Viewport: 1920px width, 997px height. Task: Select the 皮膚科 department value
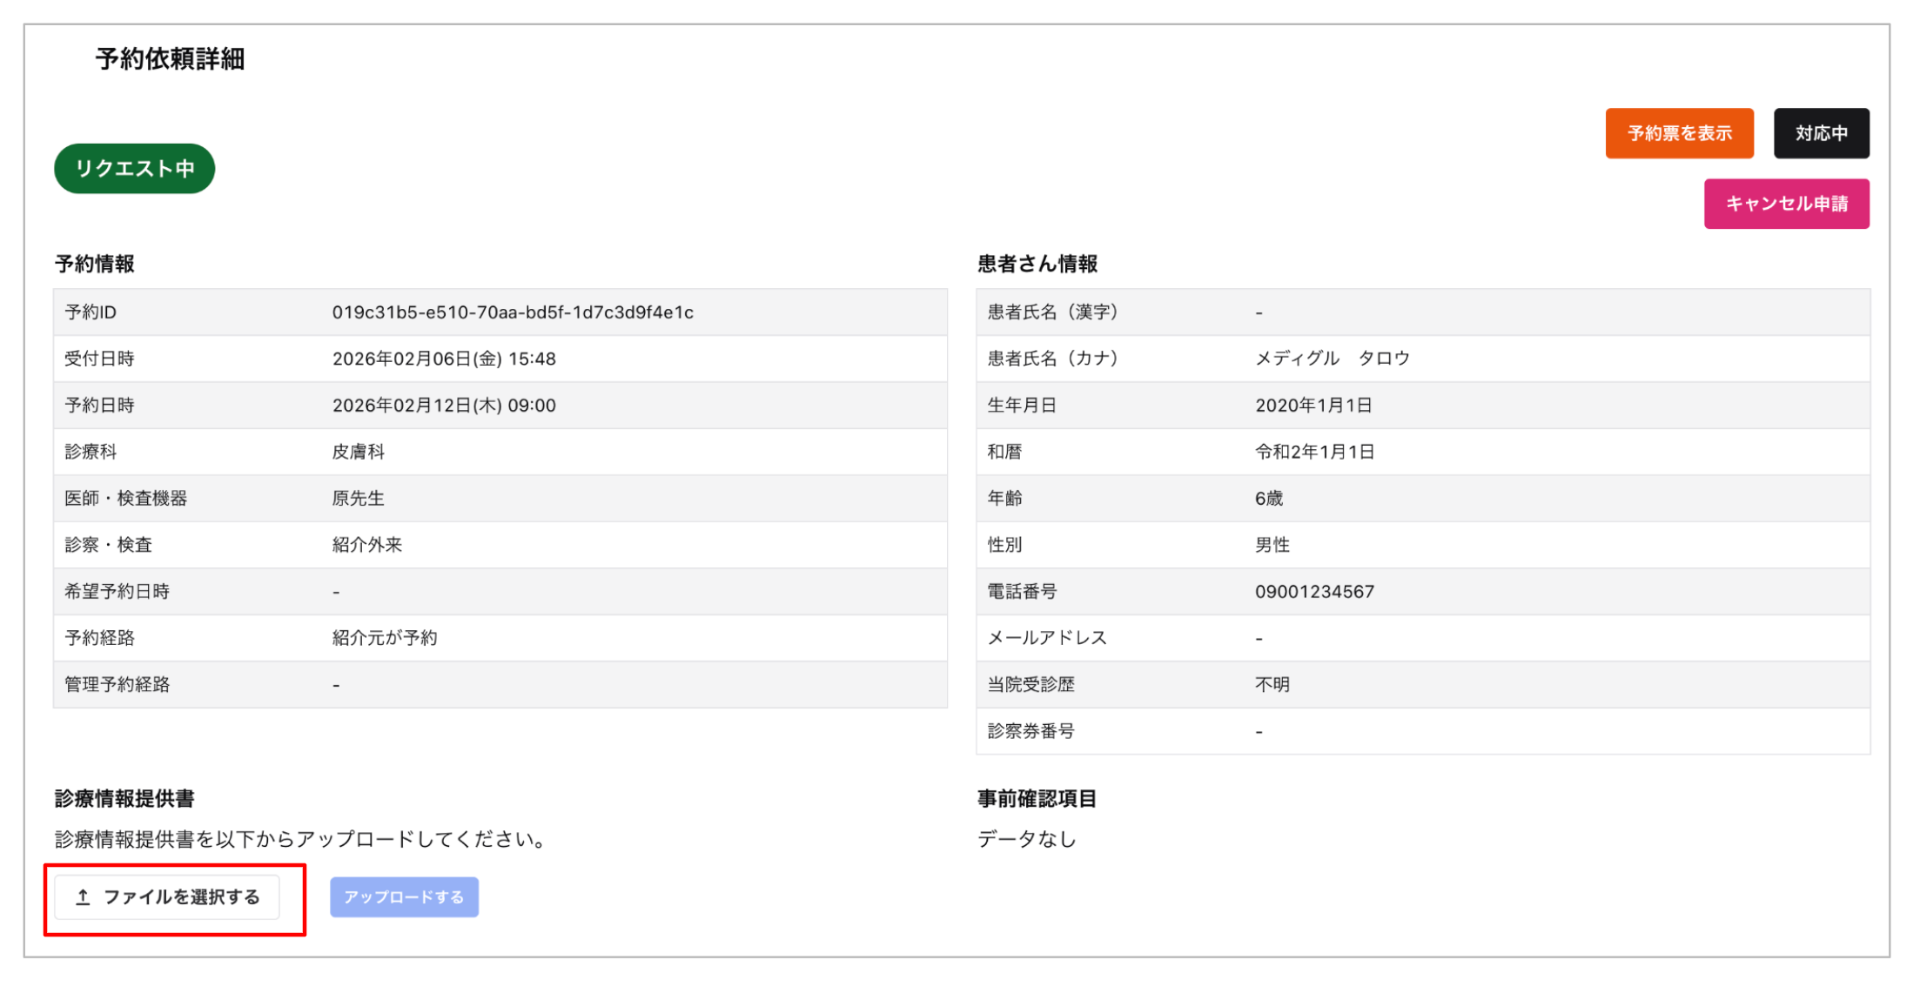coord(357,451)
